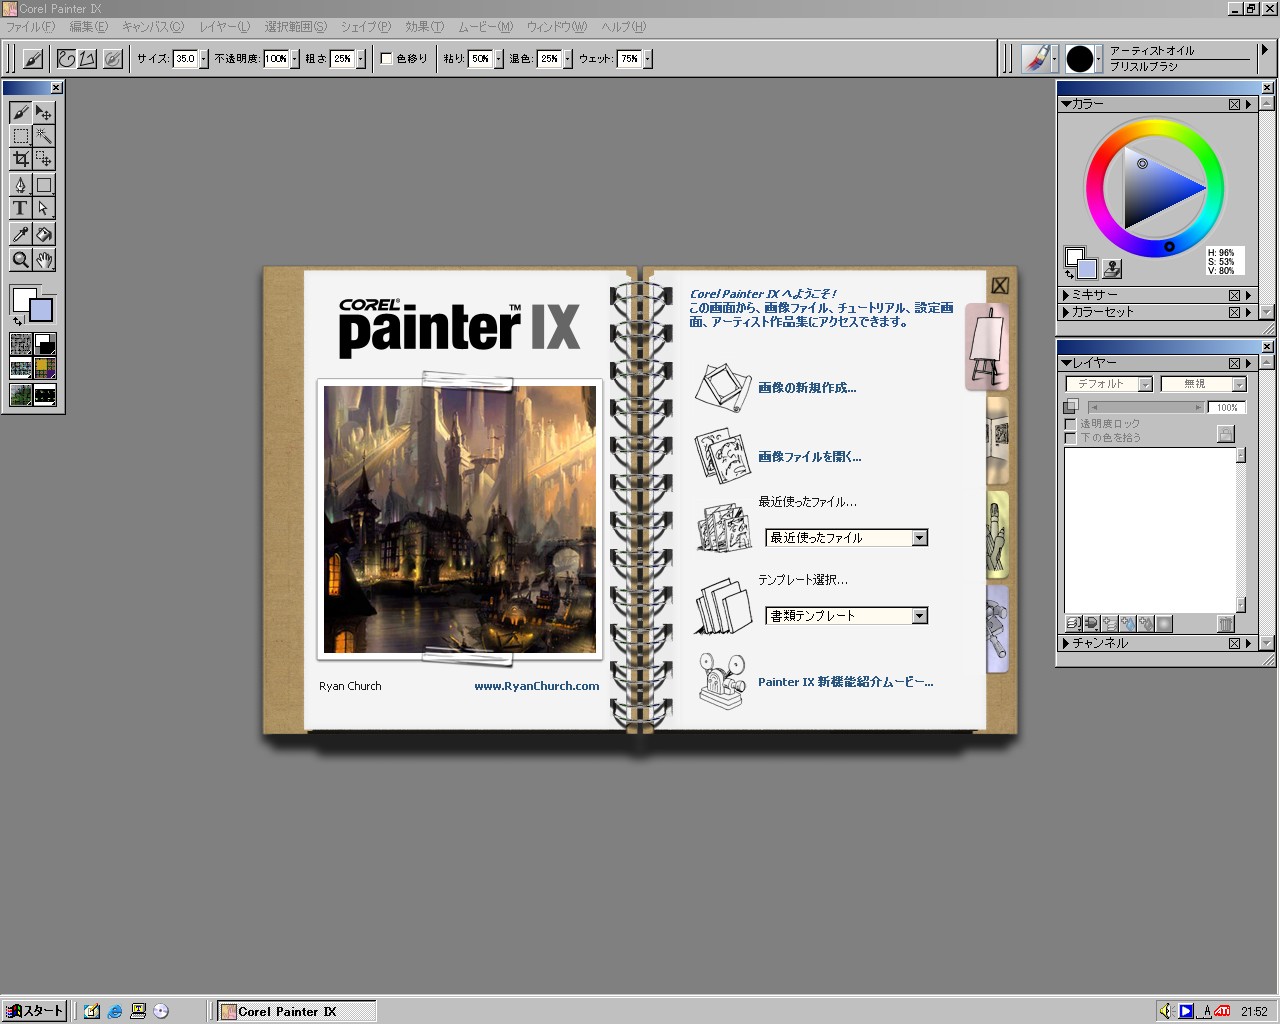This screenshot has width=1280, height=1024.
Task: Click the Ryan Church artwork thumbnail
Action: point(460,519)
